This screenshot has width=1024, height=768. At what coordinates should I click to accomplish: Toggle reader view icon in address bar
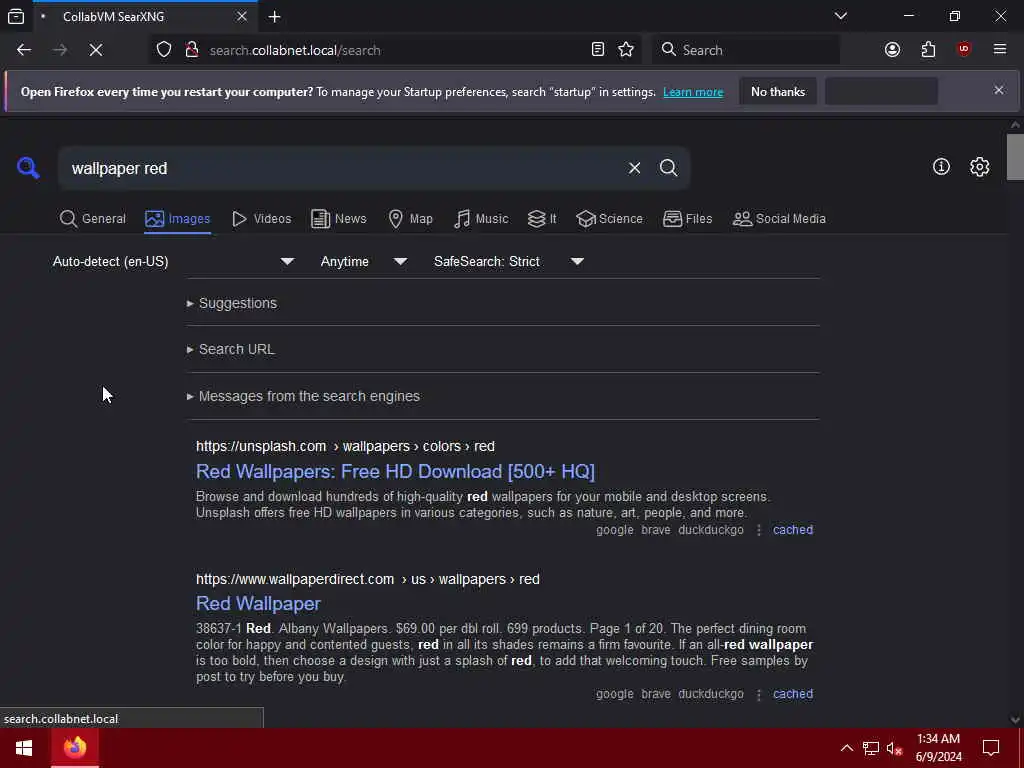pos(598,50)
